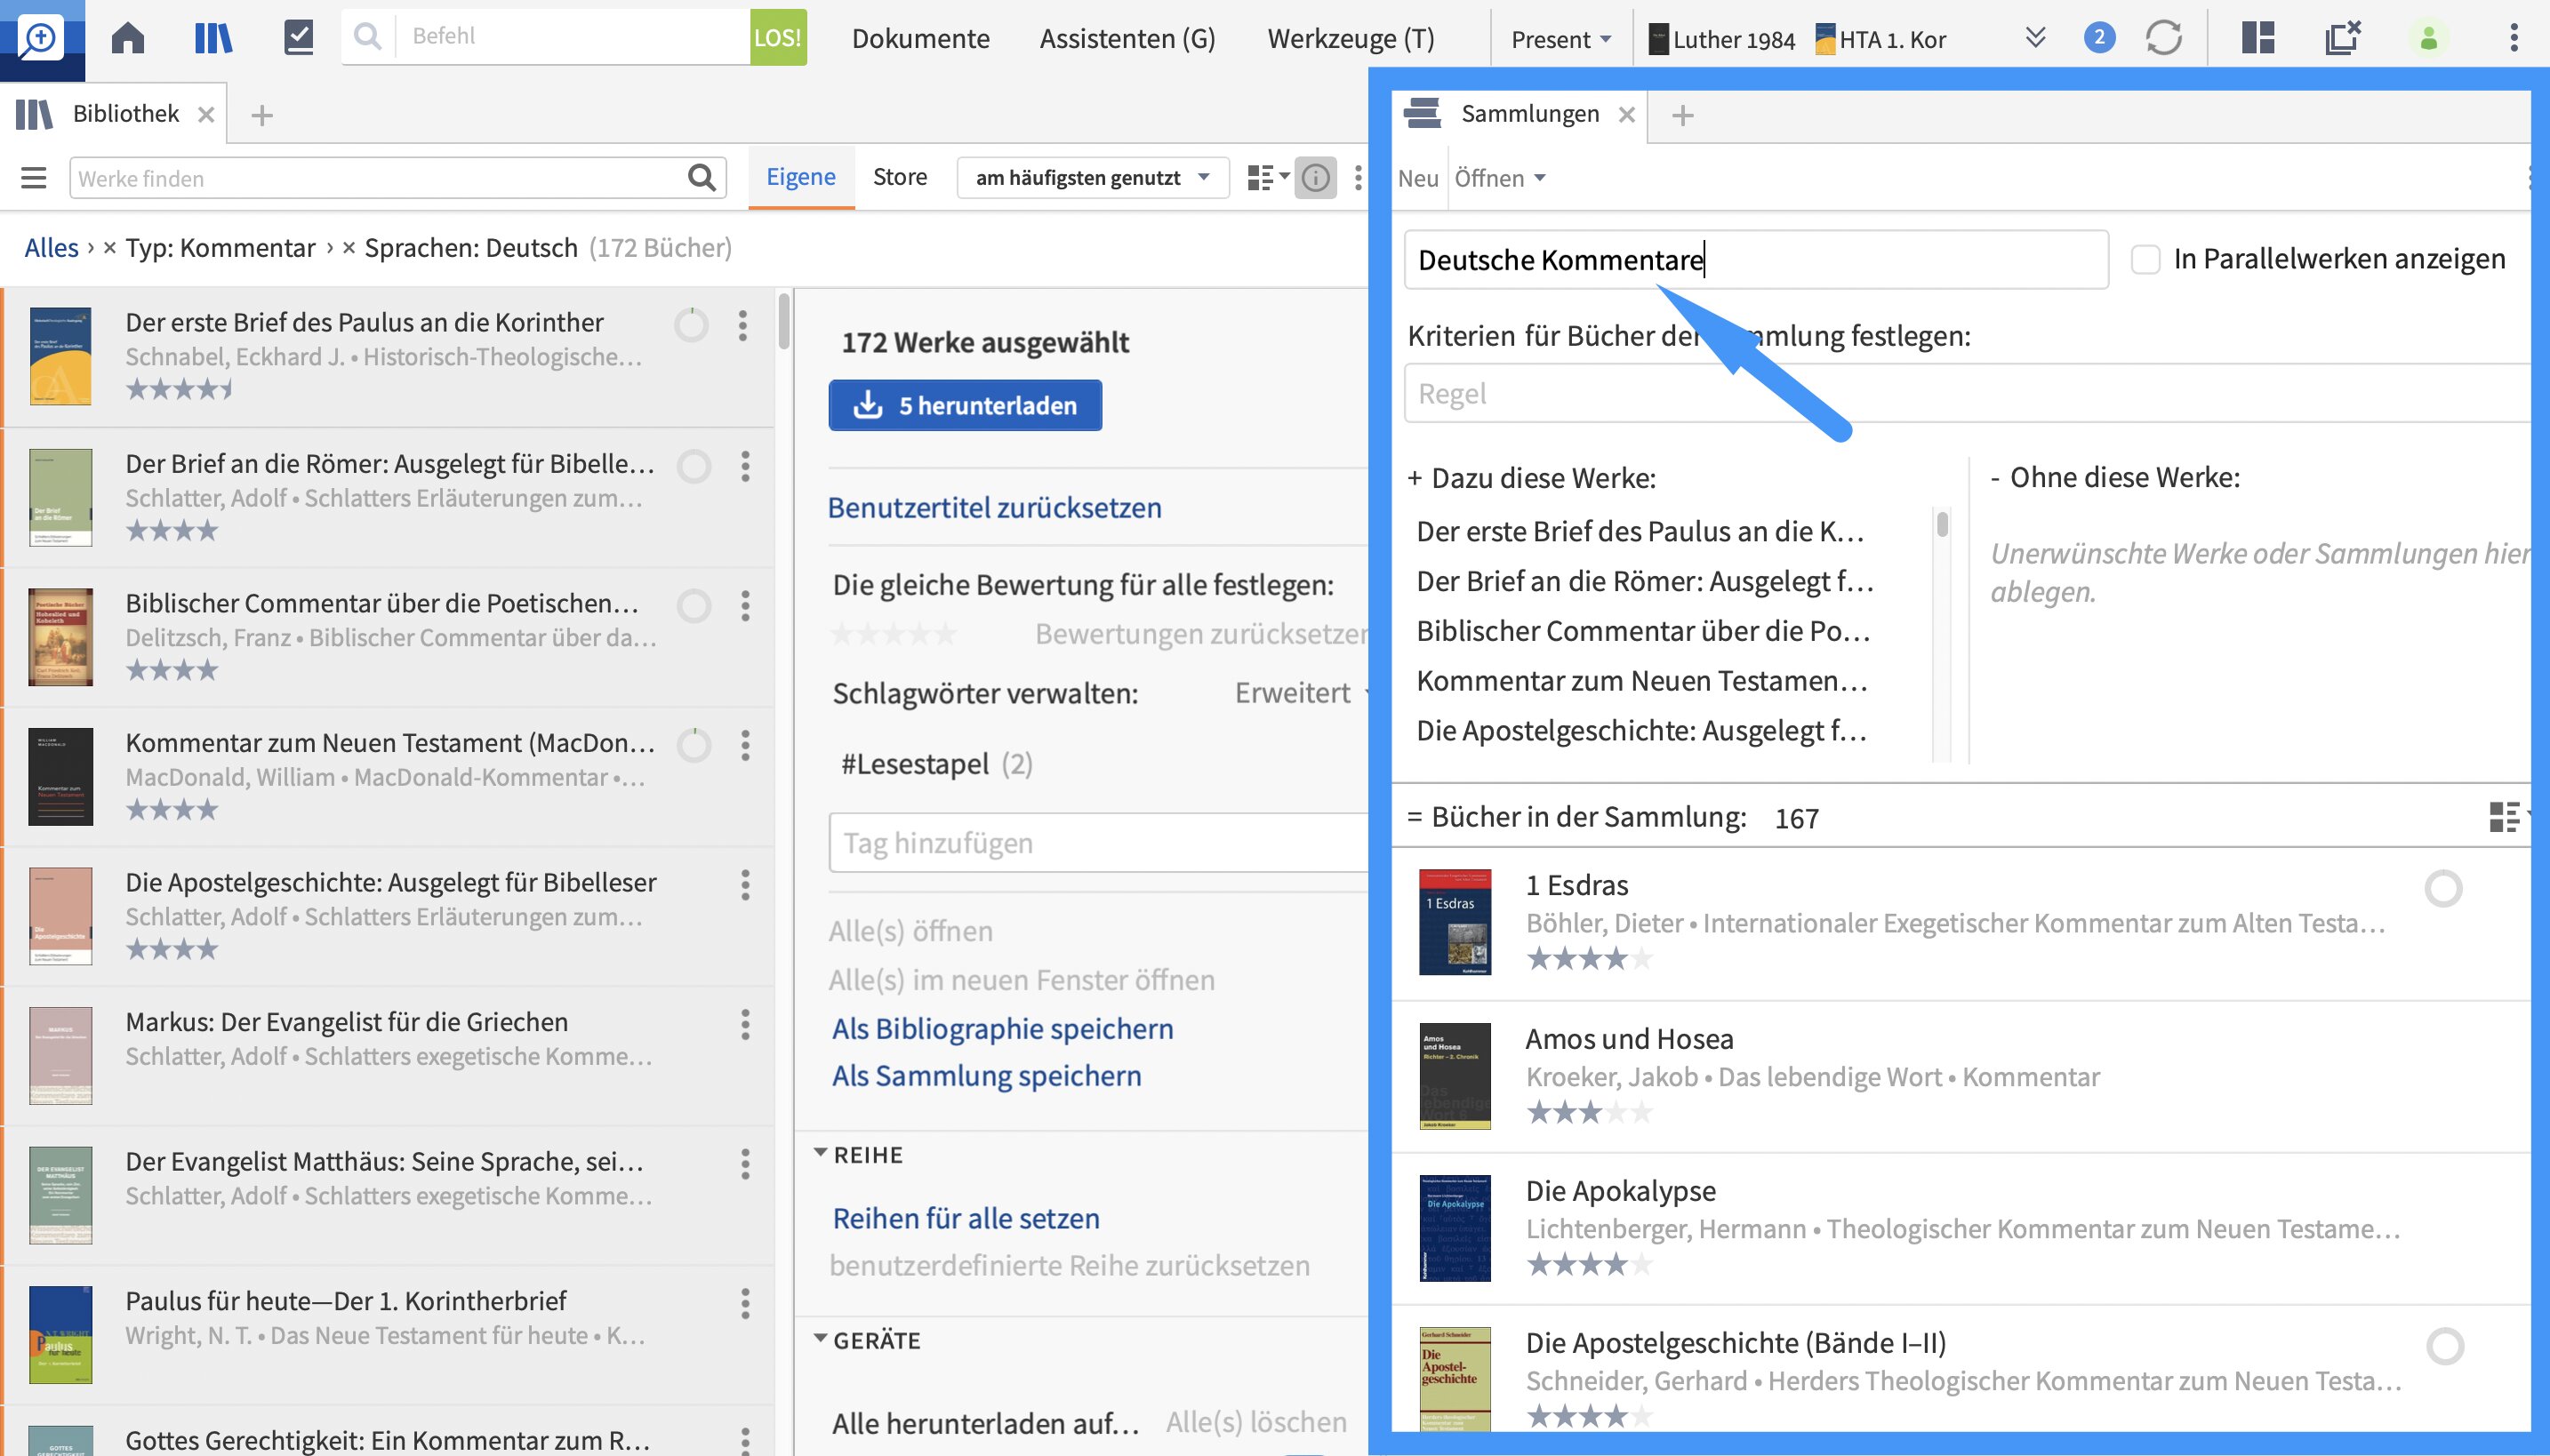Collapse the REIHE section
2550x1456 pixels.
[x=821, y=1154]
